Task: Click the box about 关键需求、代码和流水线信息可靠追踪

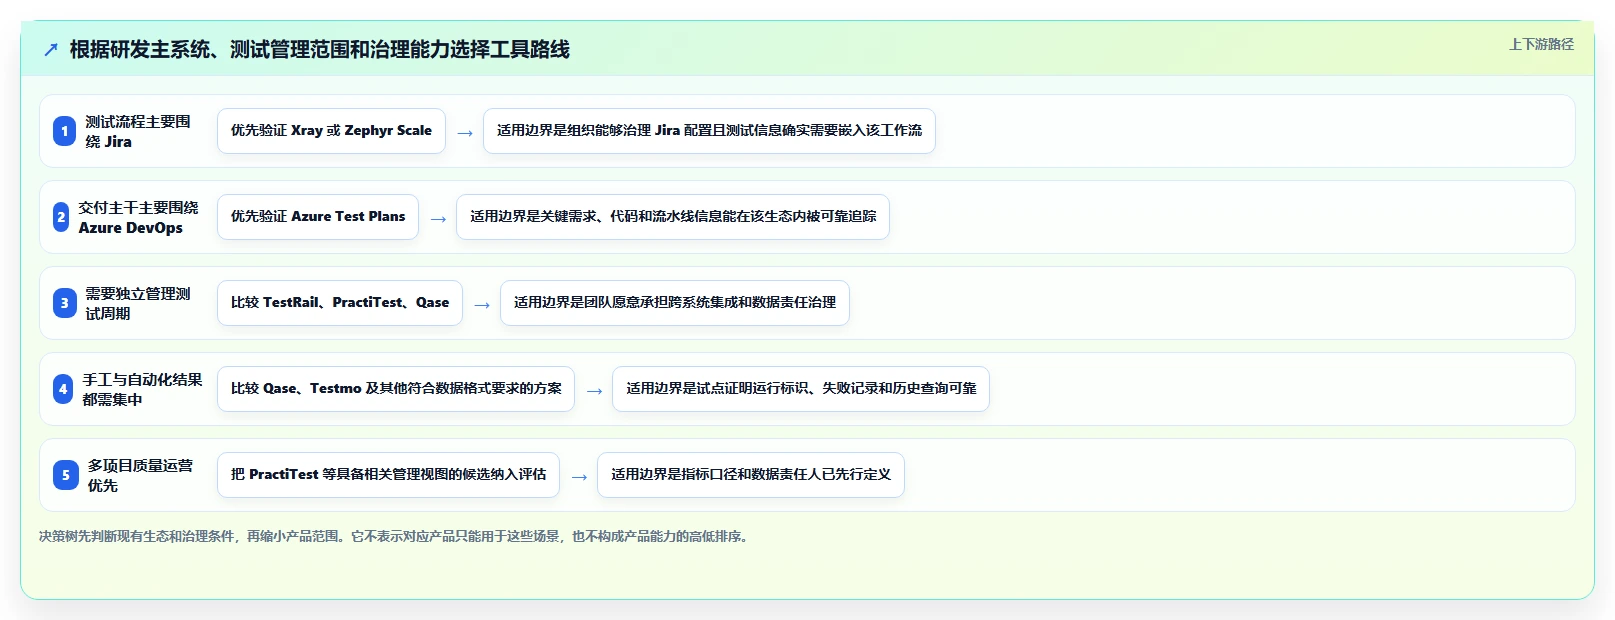Action: pos(673,217)
